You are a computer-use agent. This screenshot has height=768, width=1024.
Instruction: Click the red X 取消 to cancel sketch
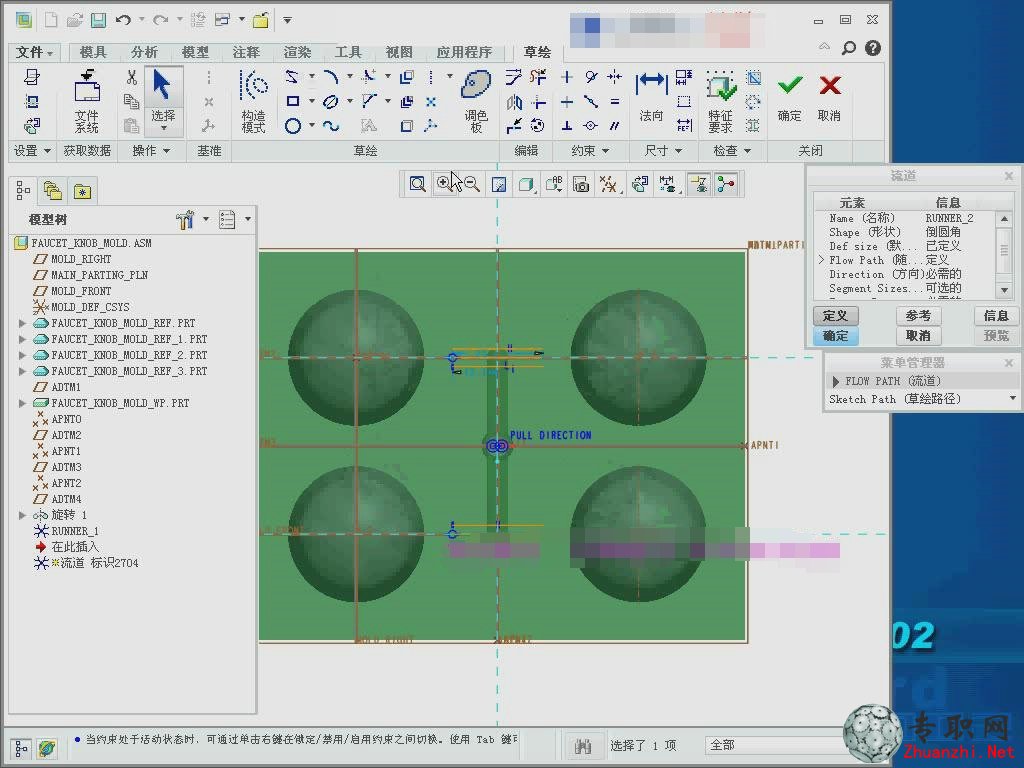[x=829, y=97]
